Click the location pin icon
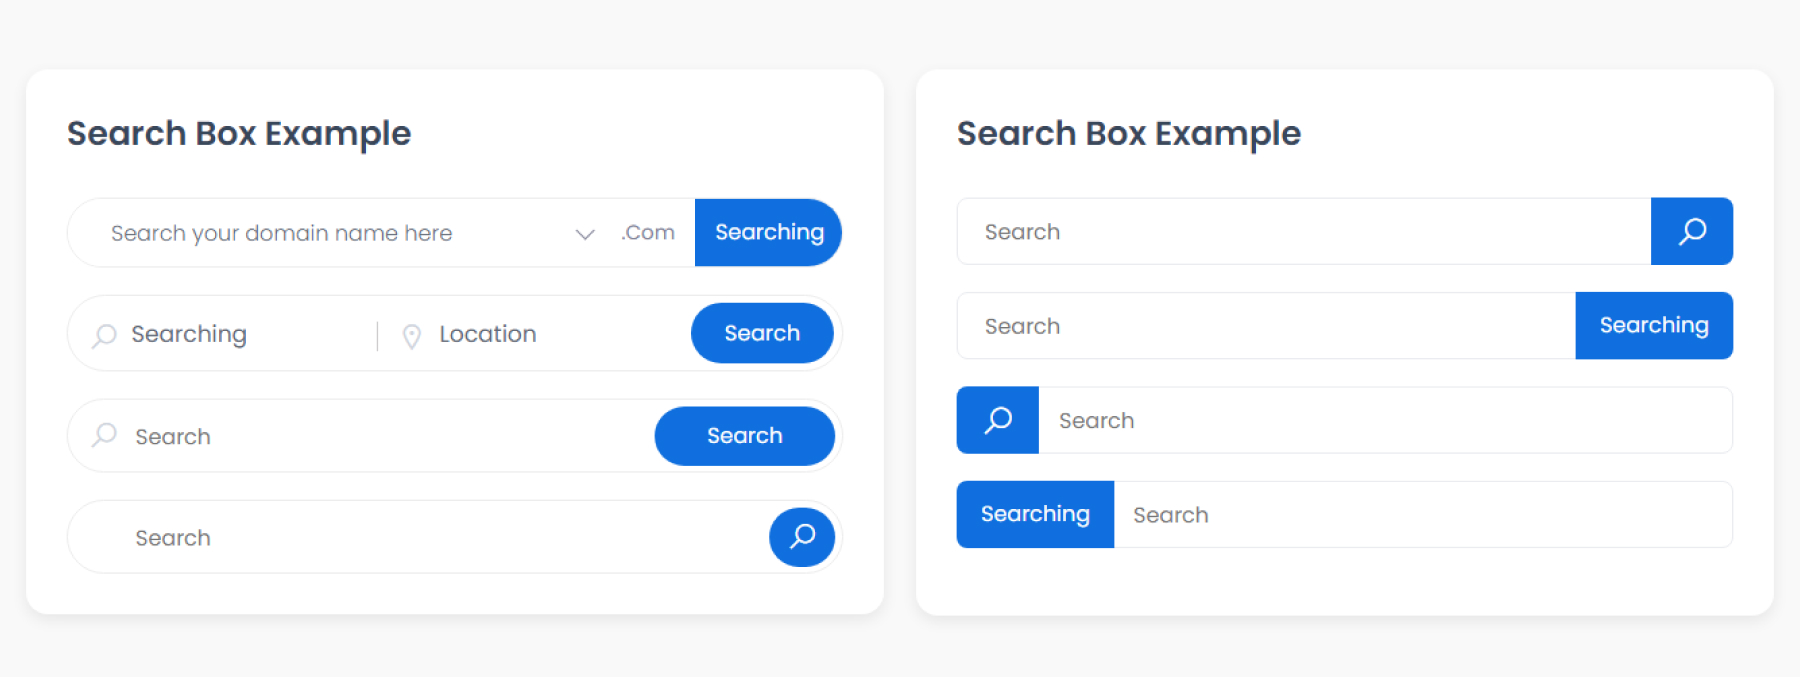This screenshot has width=1800, height=677. click(x=411, y=336)
